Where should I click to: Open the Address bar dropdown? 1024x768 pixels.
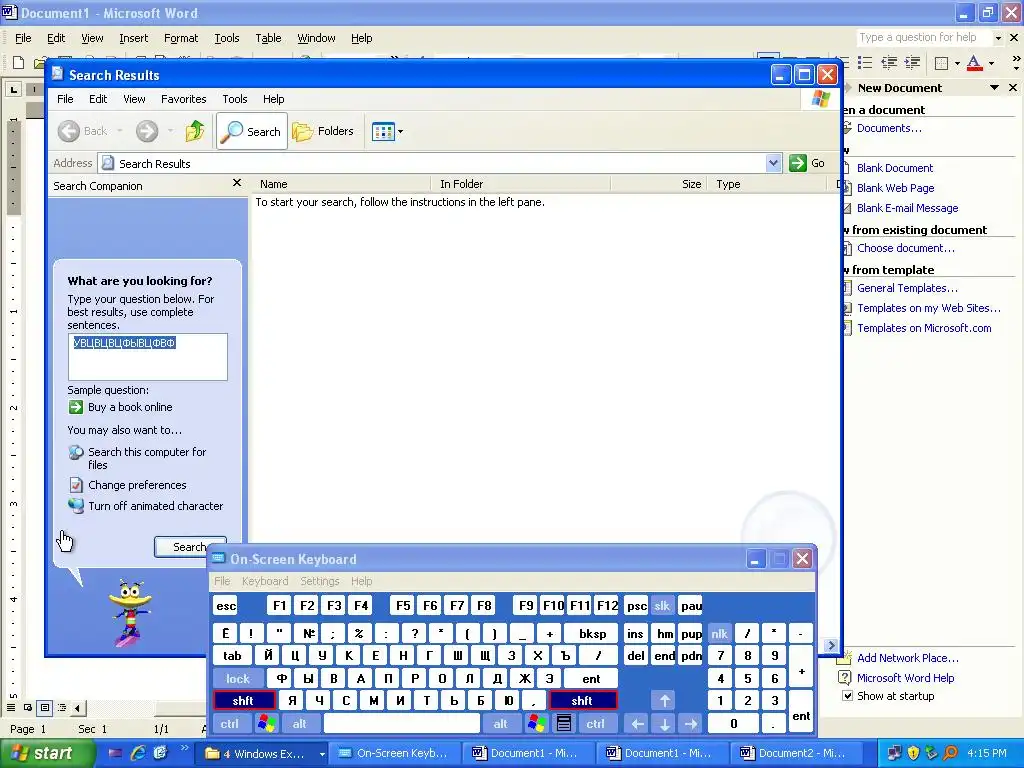773,163
